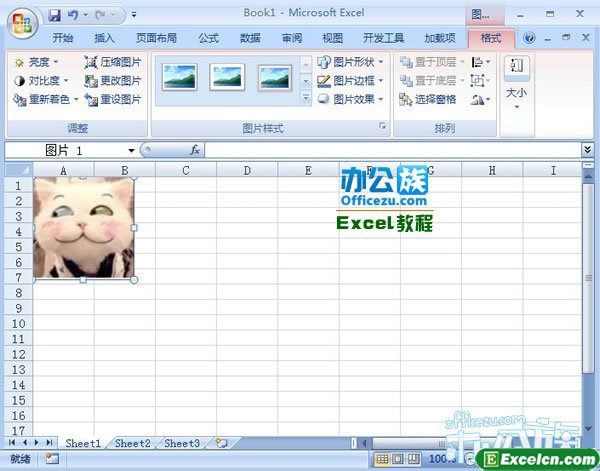
Task: Click the fx insert function icon
Action: click(195, 150)
